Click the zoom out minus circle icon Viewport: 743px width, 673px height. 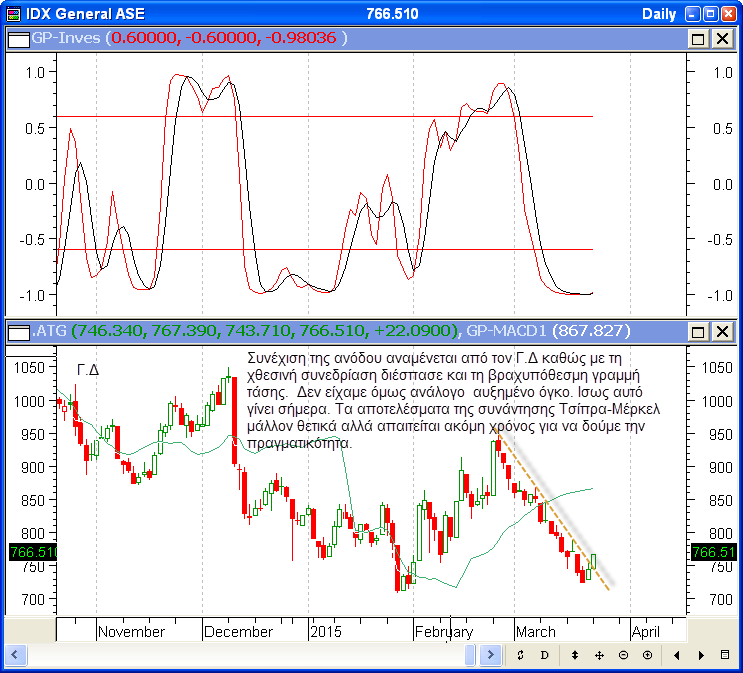click(624, 655)
